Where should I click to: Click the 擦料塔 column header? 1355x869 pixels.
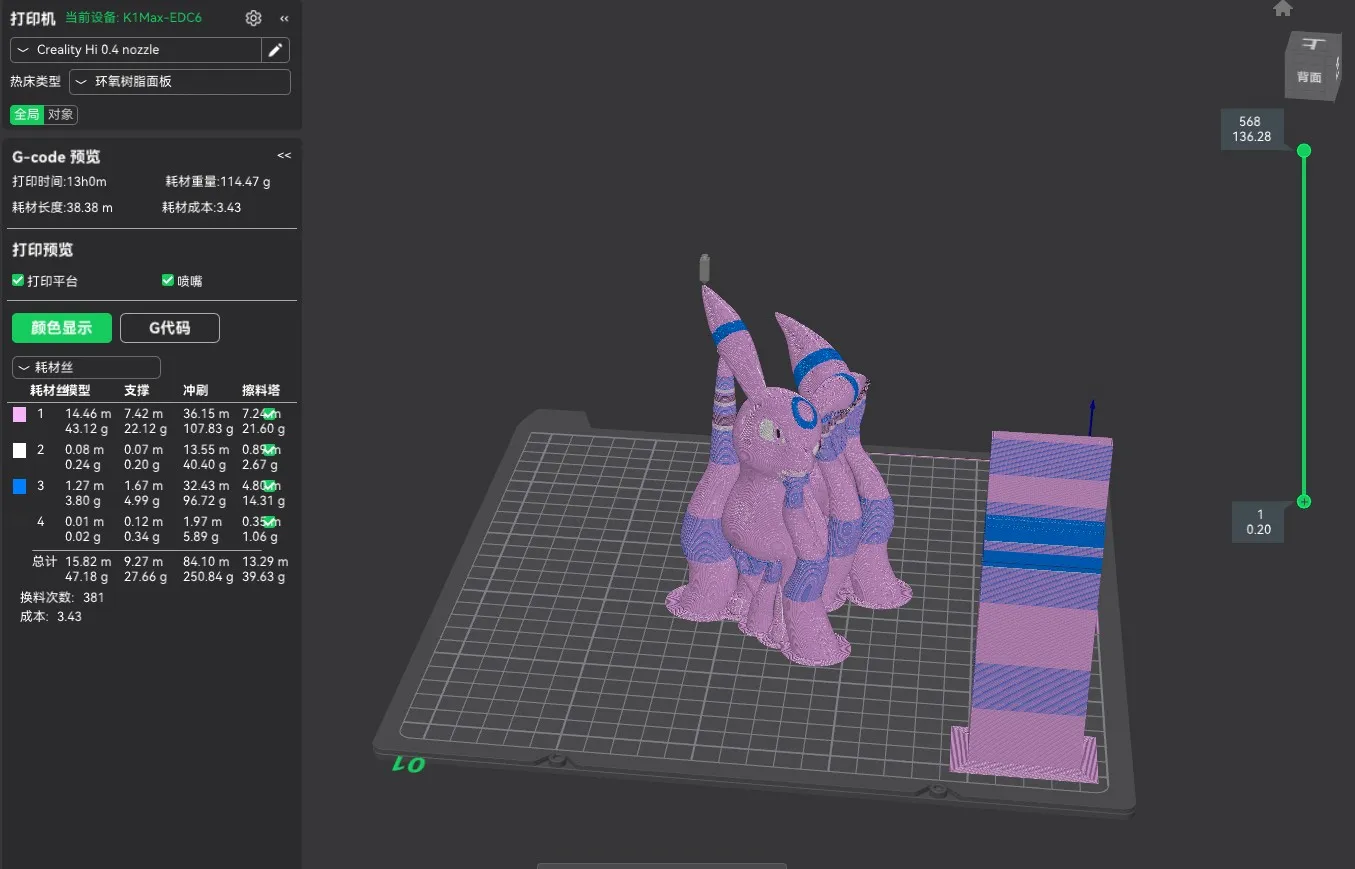pyautogui.click(x=261, y=390)
